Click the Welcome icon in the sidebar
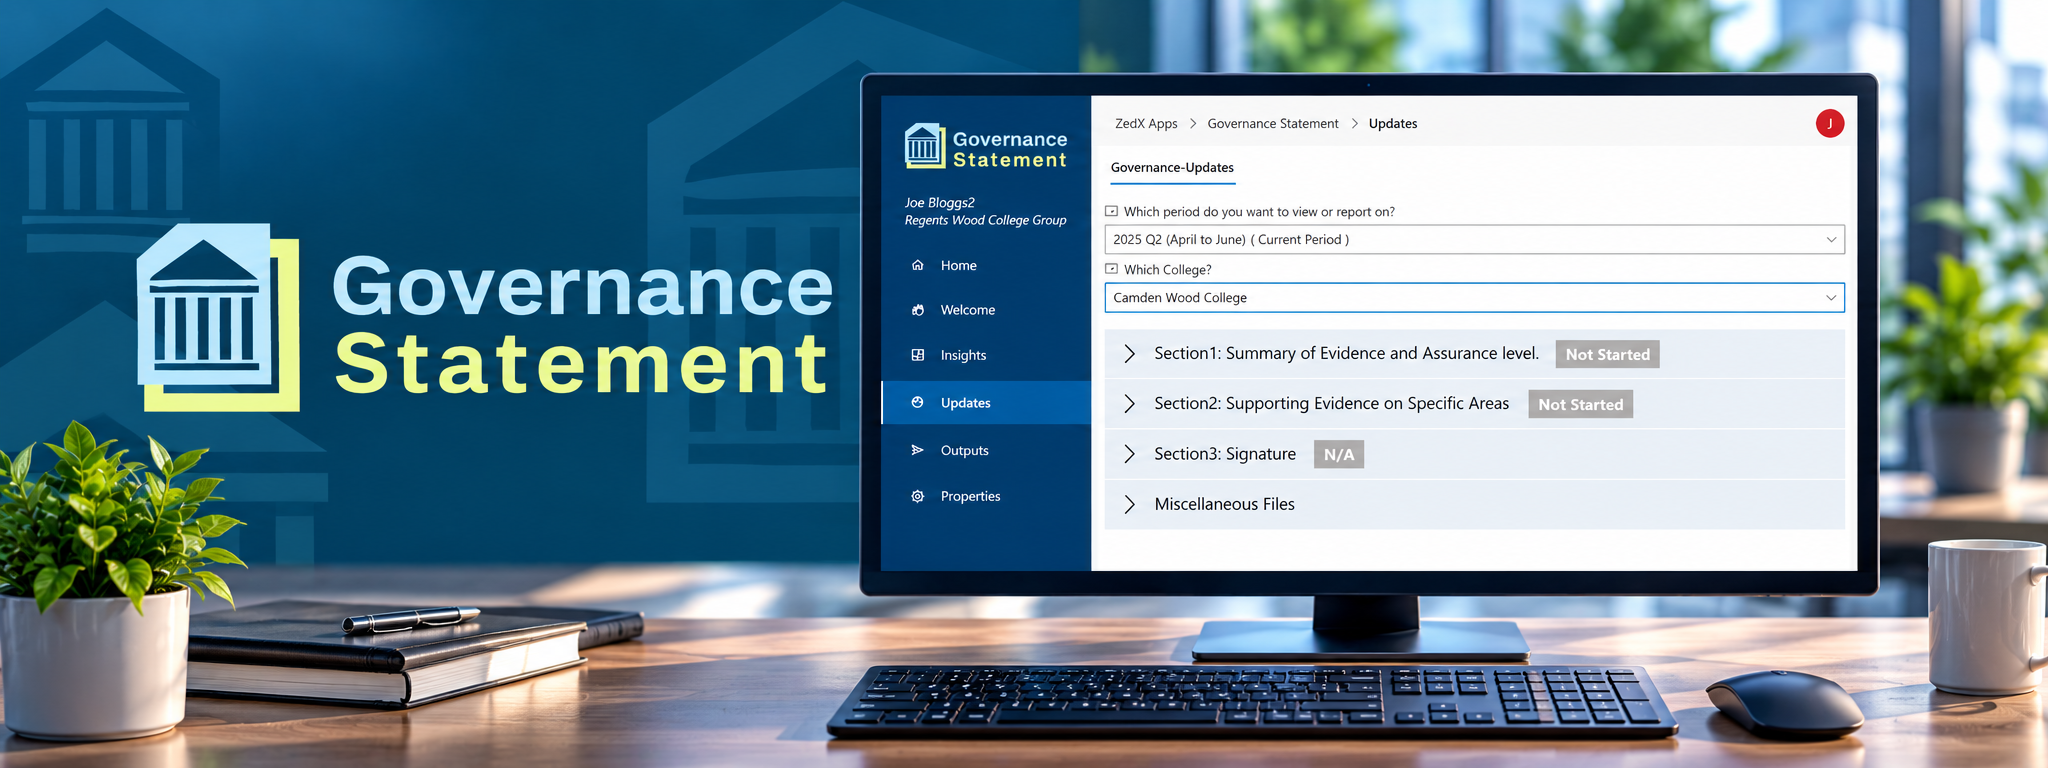The height and width of the screenshot is (768, 2048). click(x=917, y=310)
